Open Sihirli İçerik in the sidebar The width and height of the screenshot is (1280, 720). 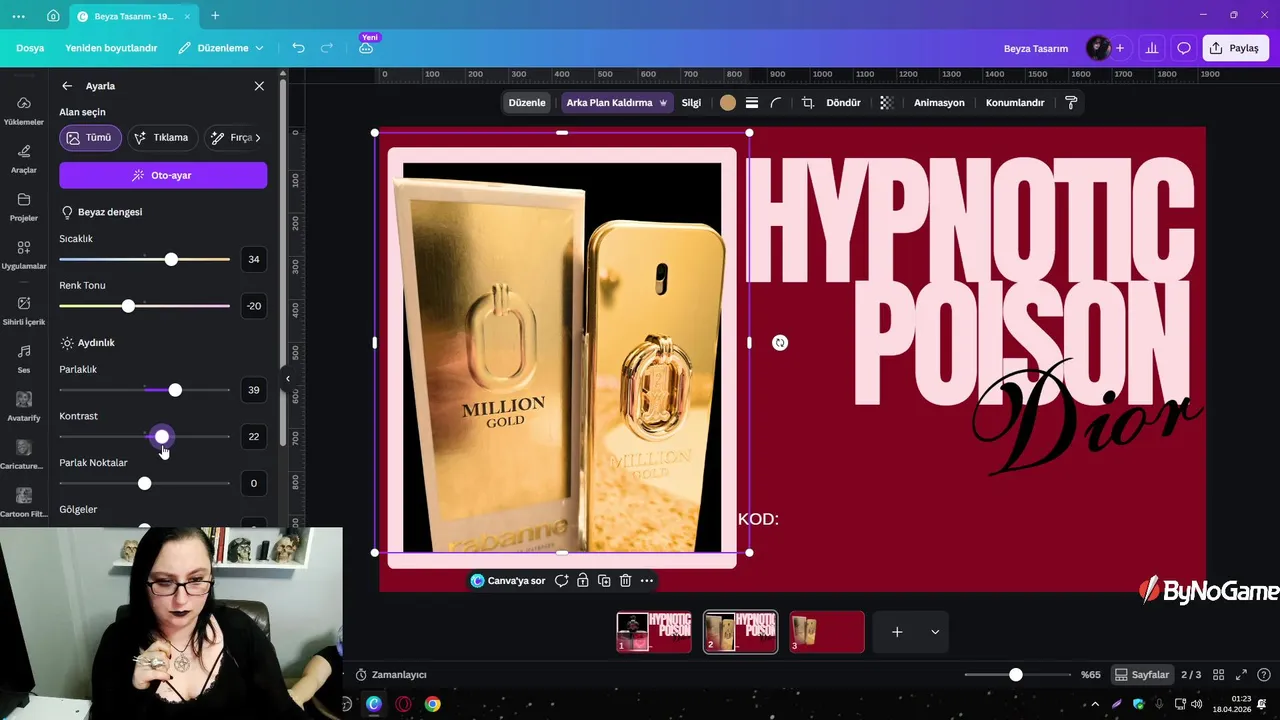point(24,310)
